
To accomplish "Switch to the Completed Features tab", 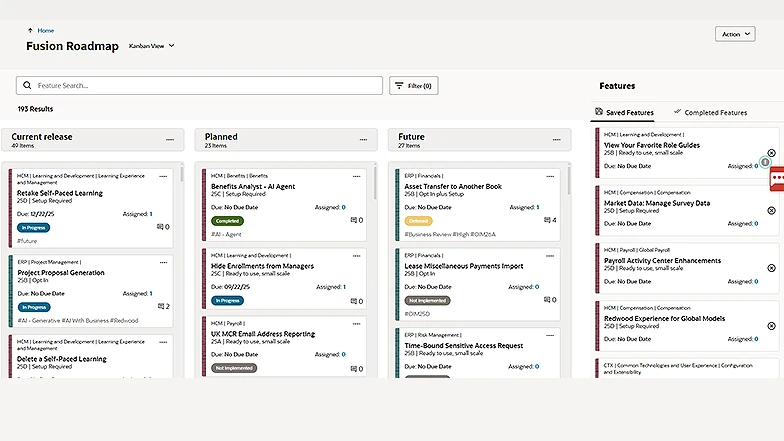I will click(x=710, y=113).
